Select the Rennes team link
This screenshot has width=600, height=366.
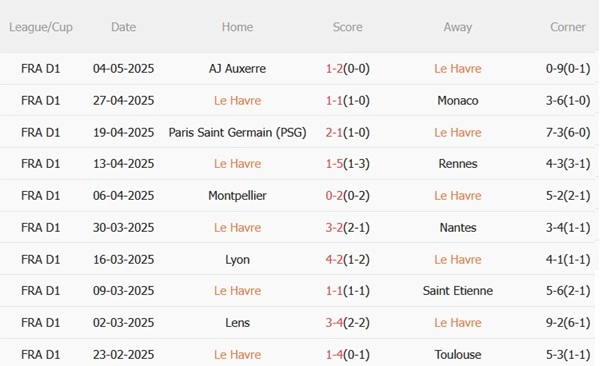coord(458,163)
